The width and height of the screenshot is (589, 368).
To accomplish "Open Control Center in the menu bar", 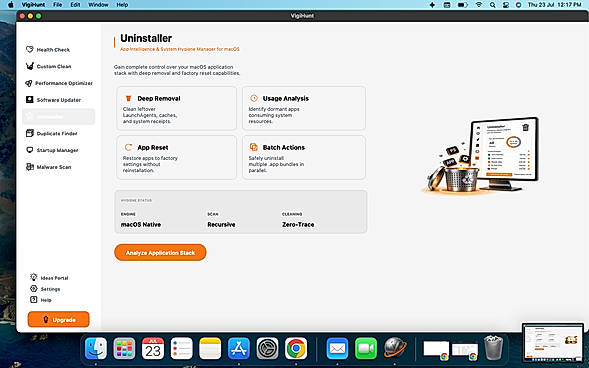I will 506,5.
